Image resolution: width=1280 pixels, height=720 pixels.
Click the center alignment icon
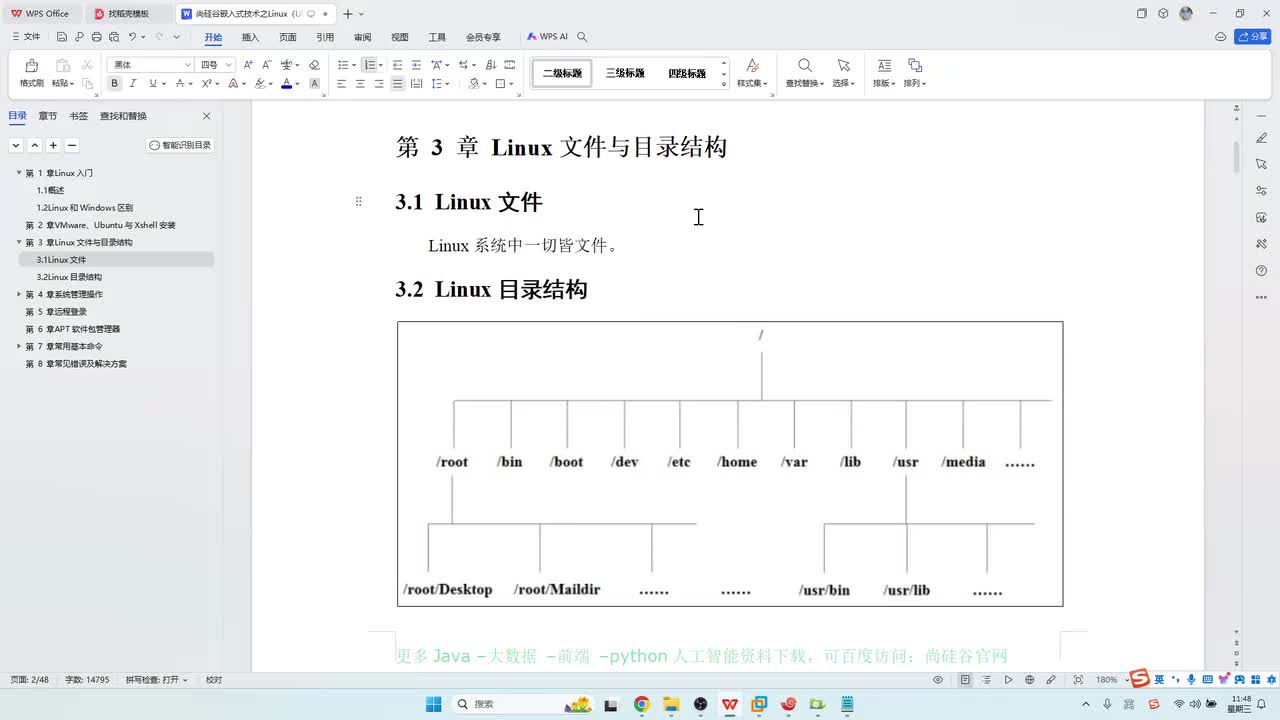[360, 84]
